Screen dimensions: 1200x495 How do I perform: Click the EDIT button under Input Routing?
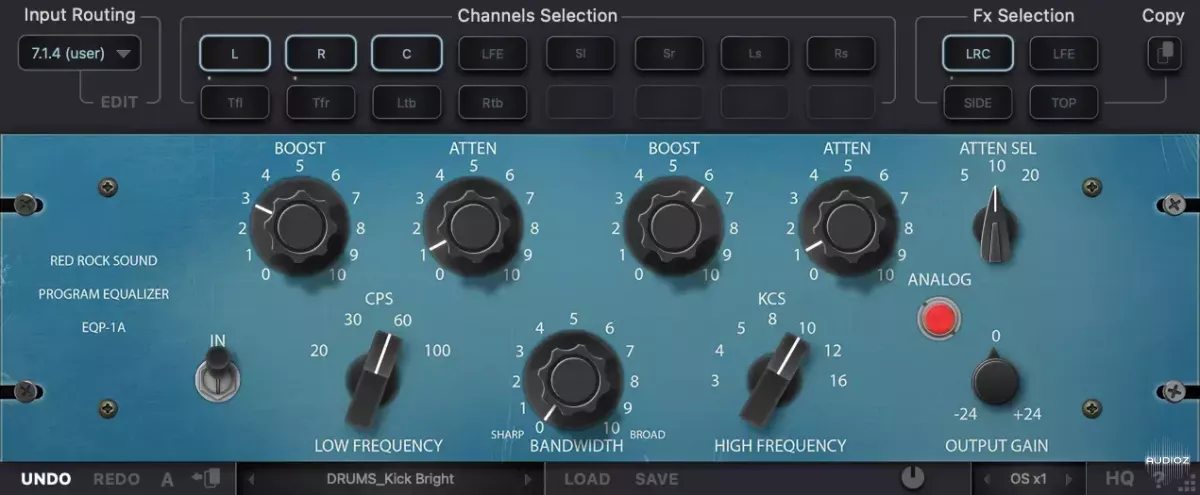[x=119, y=102]
